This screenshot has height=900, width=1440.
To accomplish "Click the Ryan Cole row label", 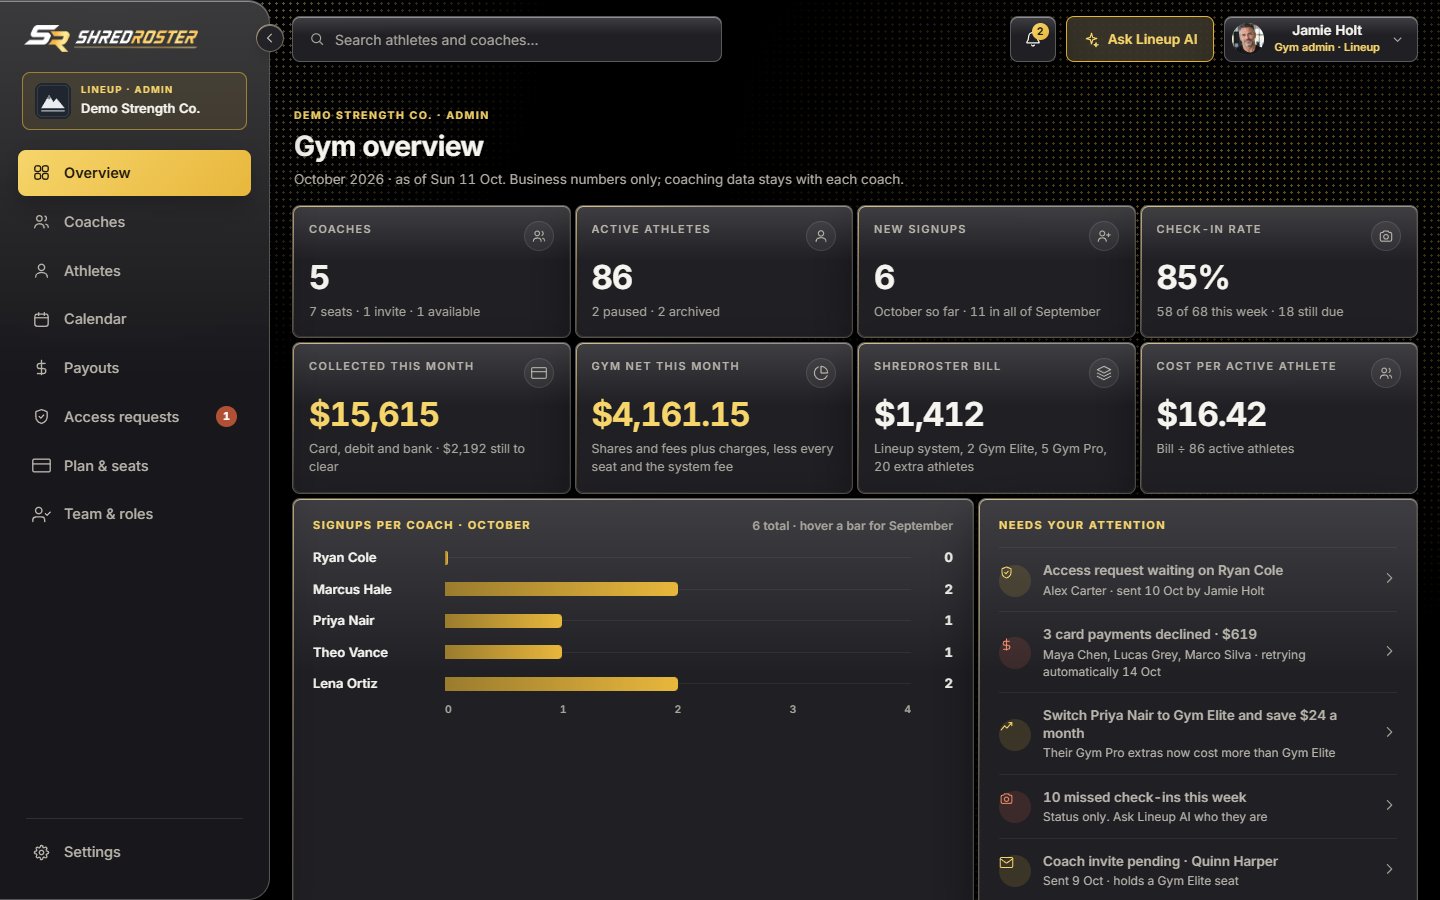I will pyautogui.click(x=345, y=558).
